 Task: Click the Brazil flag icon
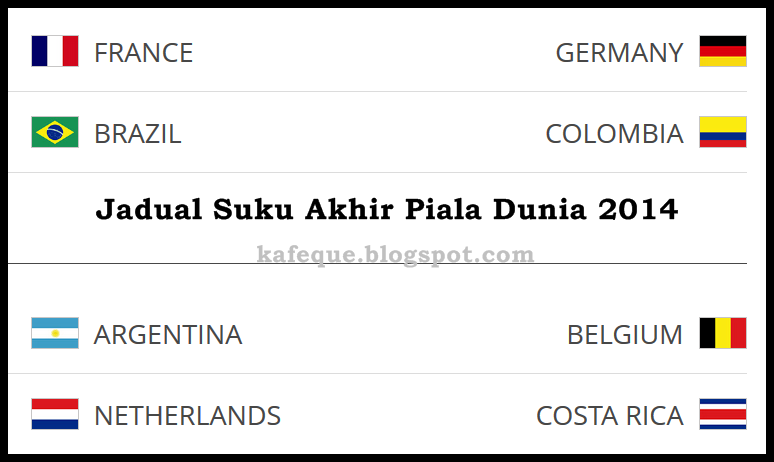click(x=55, y=132)
